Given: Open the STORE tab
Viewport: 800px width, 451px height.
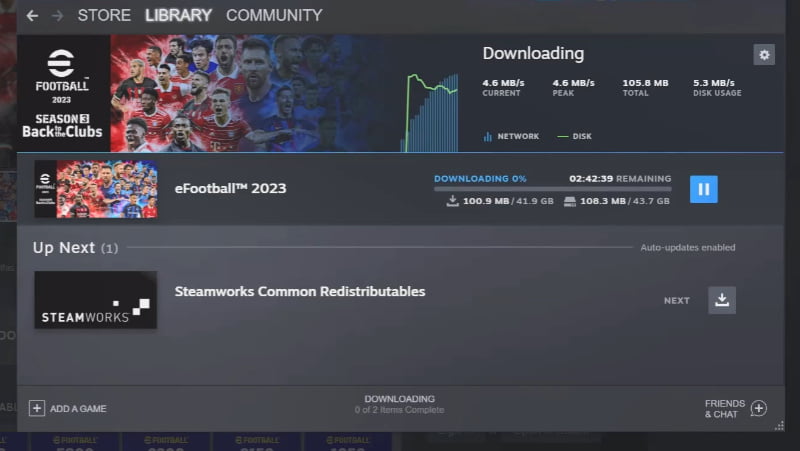Looking at the screenshot, I should coord(104,15).
